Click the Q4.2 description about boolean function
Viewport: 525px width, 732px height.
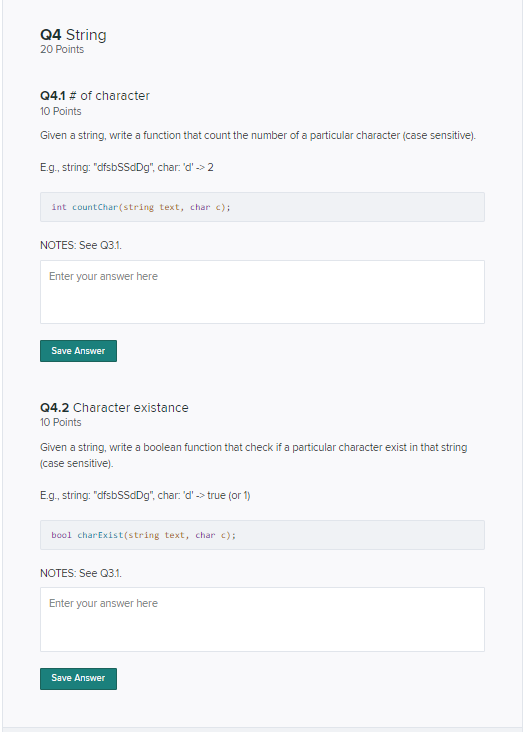254,455
